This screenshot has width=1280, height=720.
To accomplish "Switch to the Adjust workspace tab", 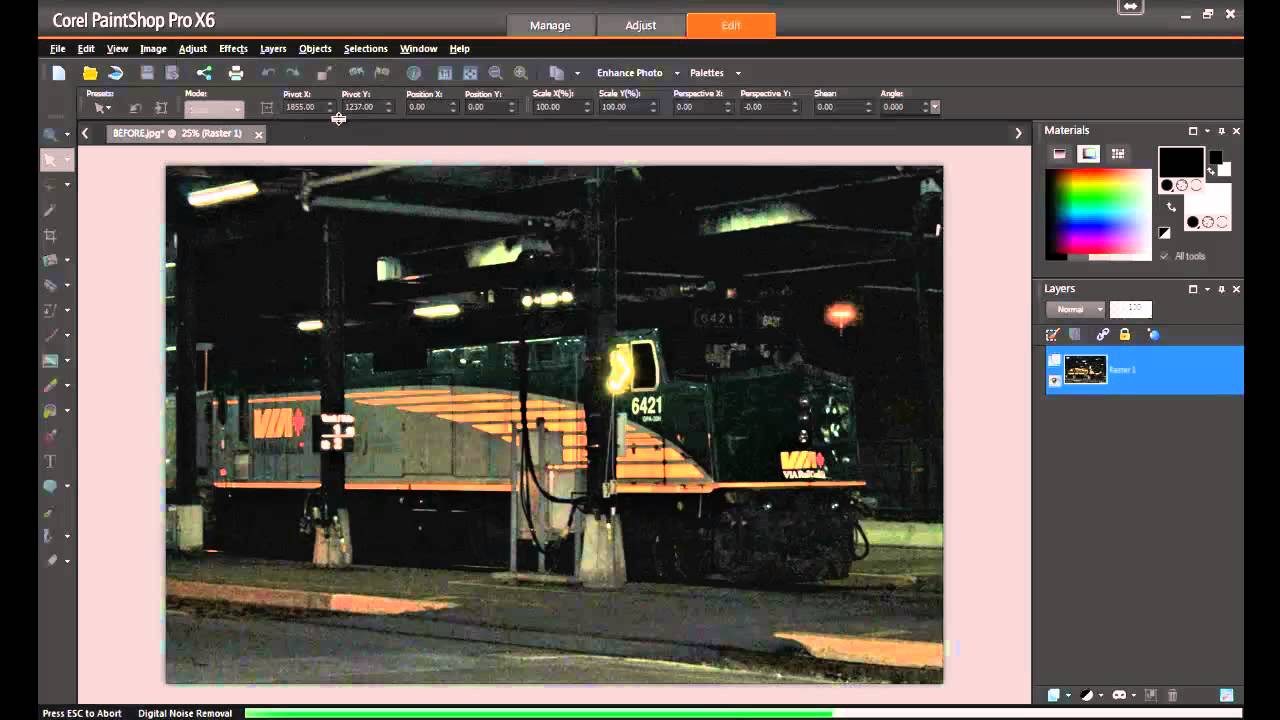I will pyautogui.click(x=641, y=25).
